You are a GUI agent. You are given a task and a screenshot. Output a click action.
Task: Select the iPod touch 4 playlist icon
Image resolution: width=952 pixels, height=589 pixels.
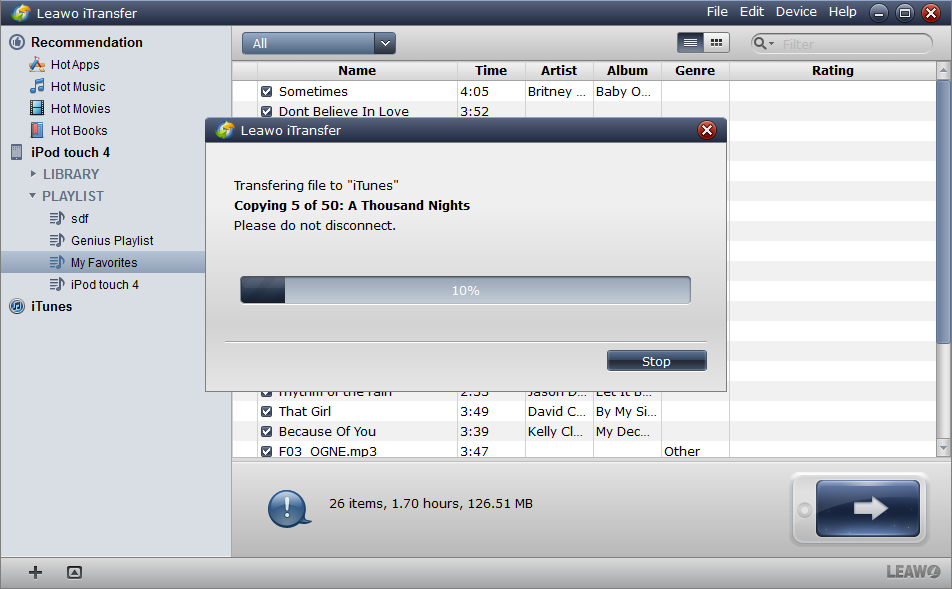coord(57,284)
